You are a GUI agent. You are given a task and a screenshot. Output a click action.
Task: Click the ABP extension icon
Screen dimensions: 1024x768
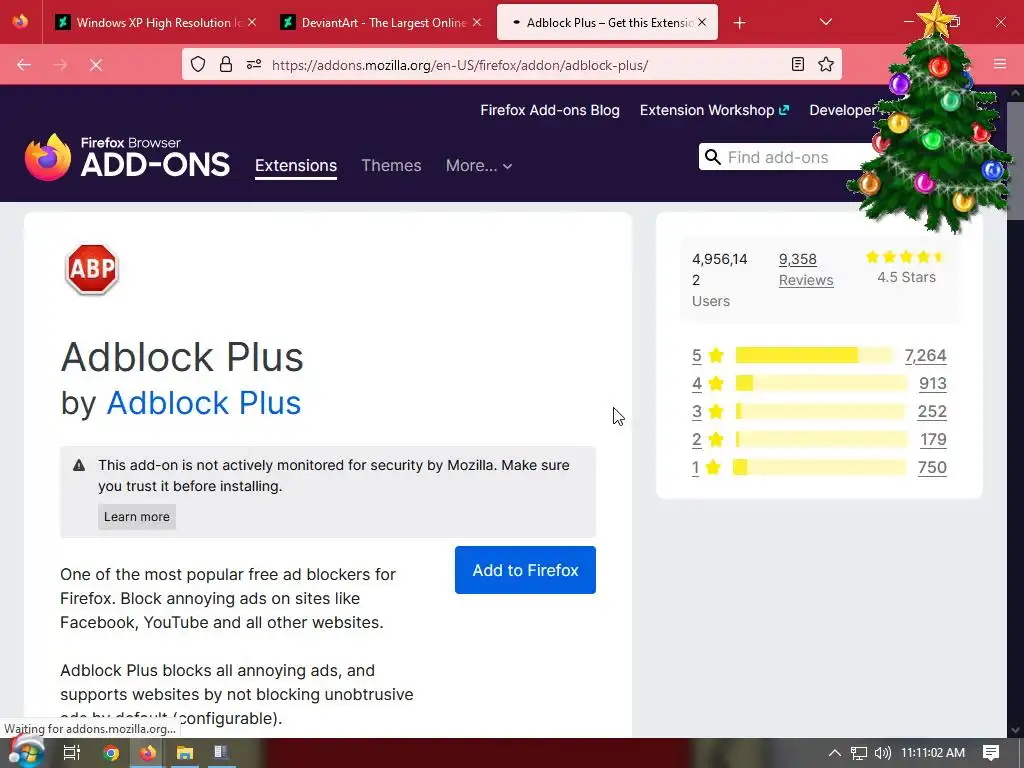pyautogui.click(x=91, y=268)
